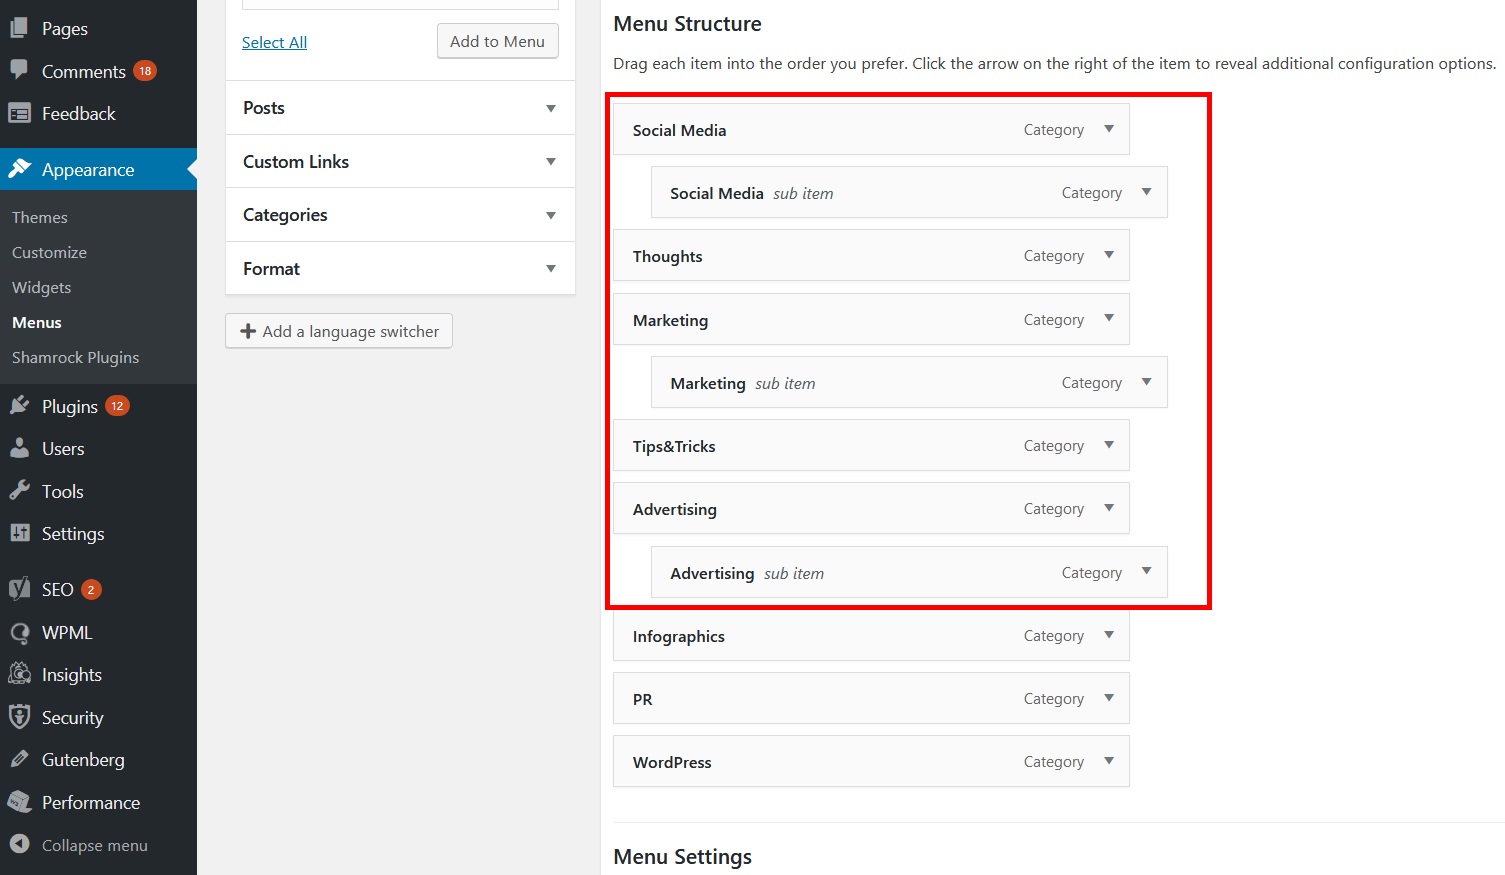Viewport: 1505px width, 875px height.
Task: Click the Comments bubble icon
Action: pyautogui.click(x=20, y=70)
